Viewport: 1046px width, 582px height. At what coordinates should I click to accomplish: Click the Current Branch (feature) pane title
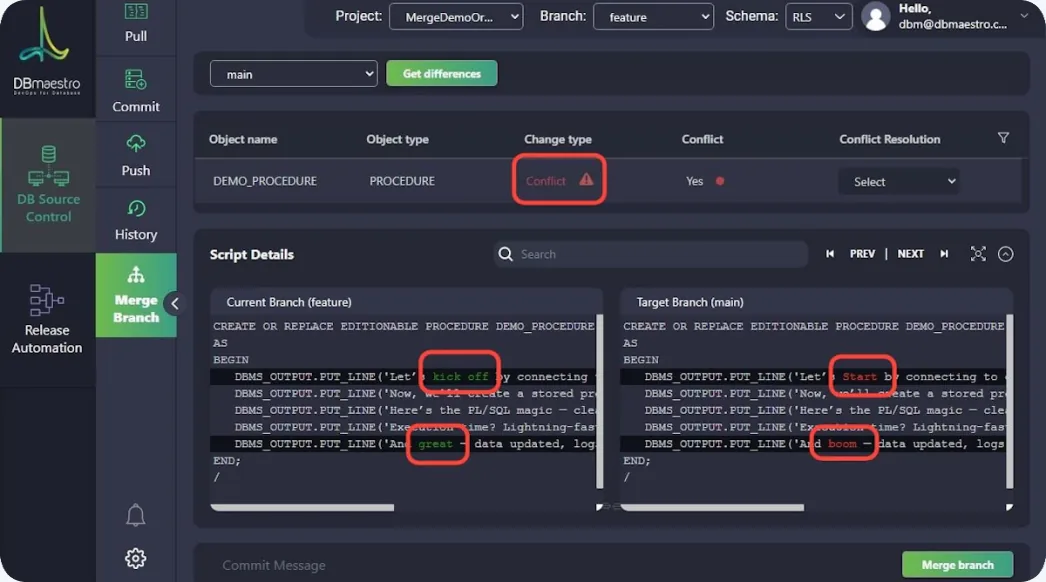[x=289, y=302]
